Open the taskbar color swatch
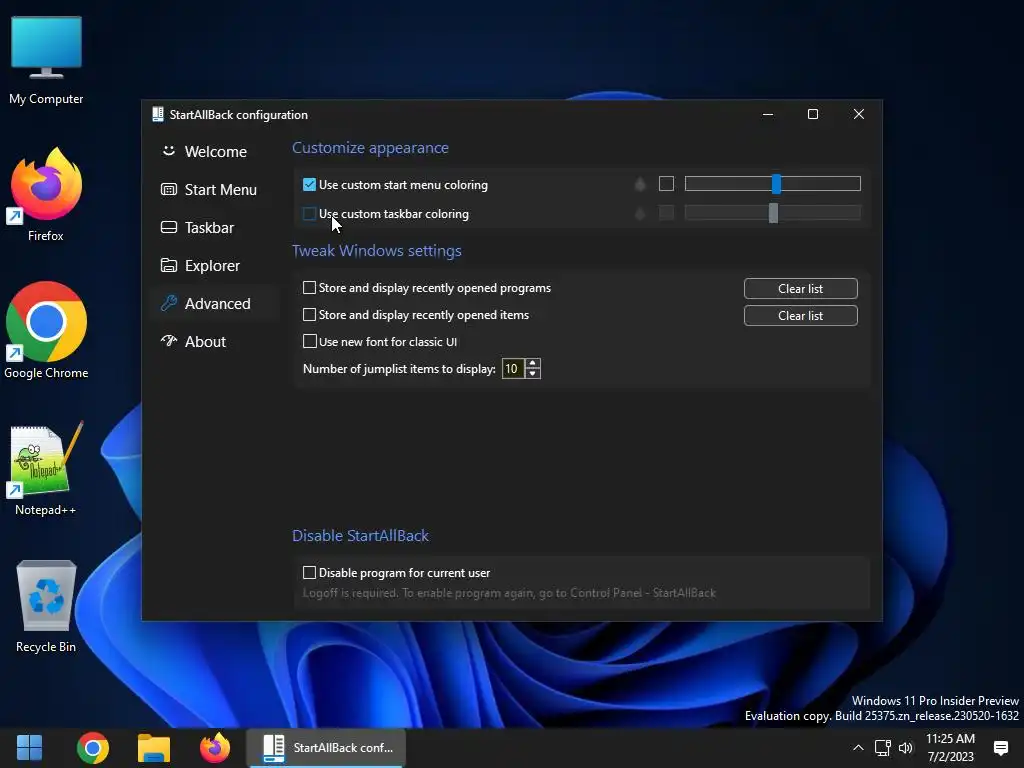The height and width of the screenshot is (768, 1024). pos(666,213)
